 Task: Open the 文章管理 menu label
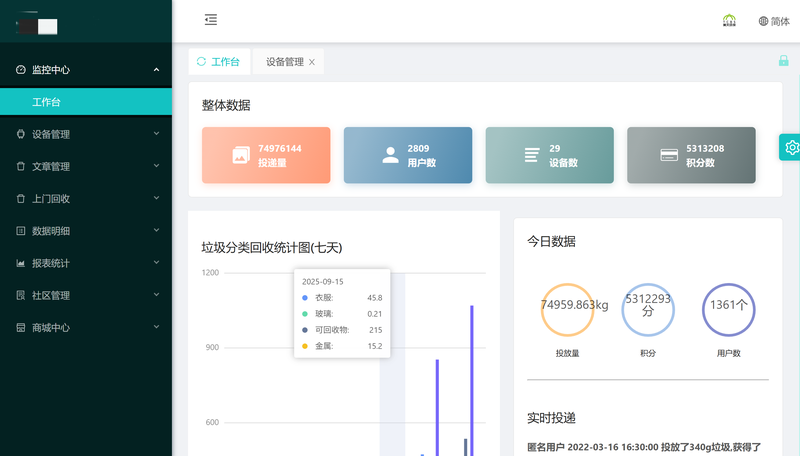51,166
